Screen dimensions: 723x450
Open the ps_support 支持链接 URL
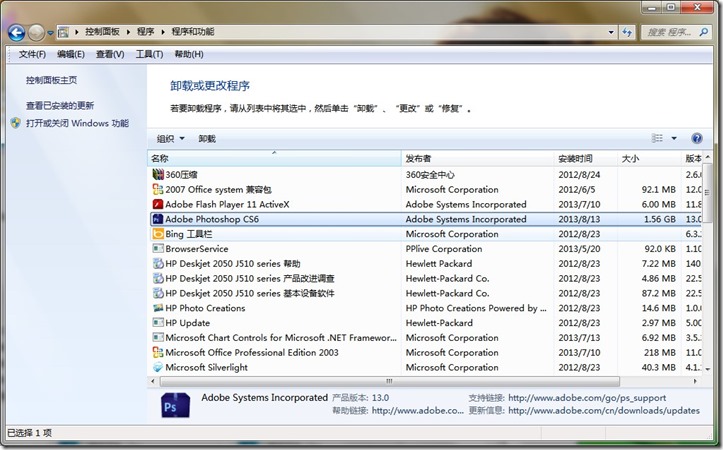pyautogui.click(x=587, y=397)
